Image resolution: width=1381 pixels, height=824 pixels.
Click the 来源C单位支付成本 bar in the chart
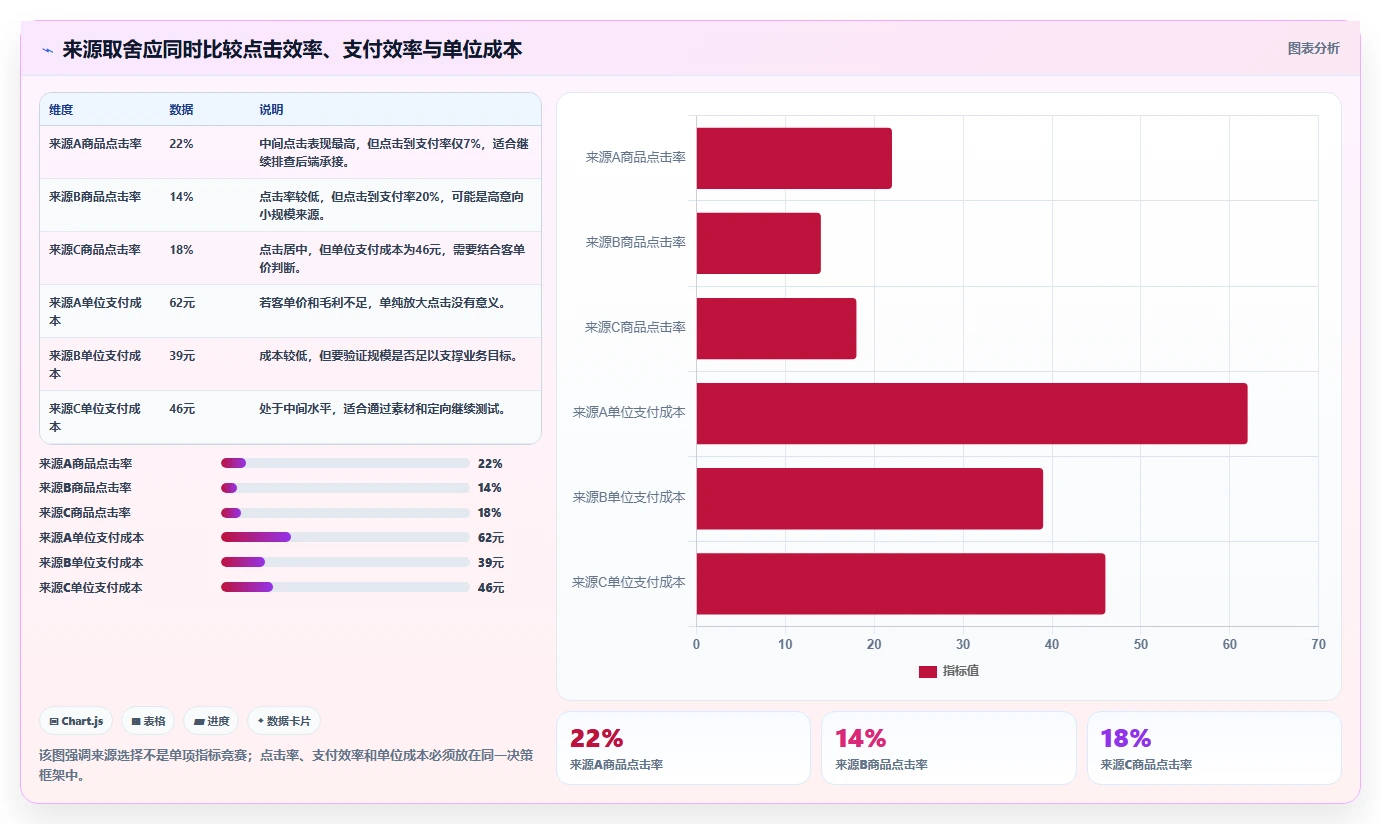point(901,583)
